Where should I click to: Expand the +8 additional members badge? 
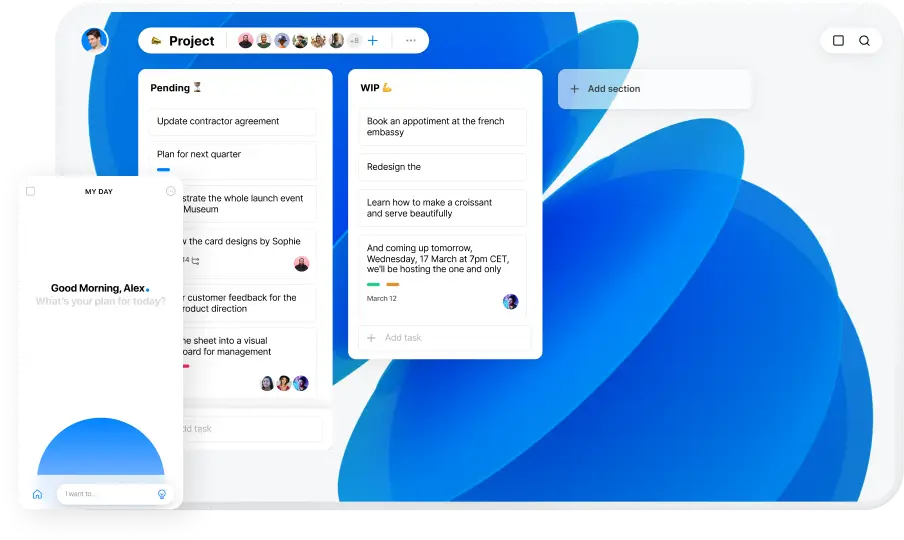click(x=353, y=41)
